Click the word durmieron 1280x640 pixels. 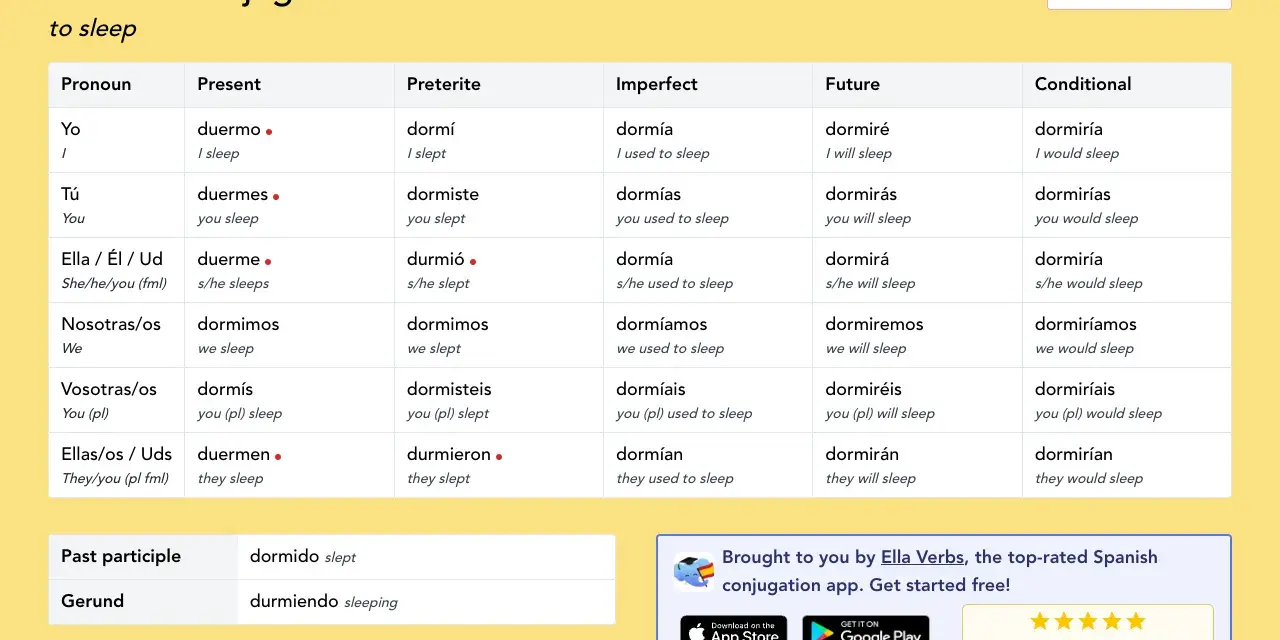pyautogui.click(x=449, y=454)
